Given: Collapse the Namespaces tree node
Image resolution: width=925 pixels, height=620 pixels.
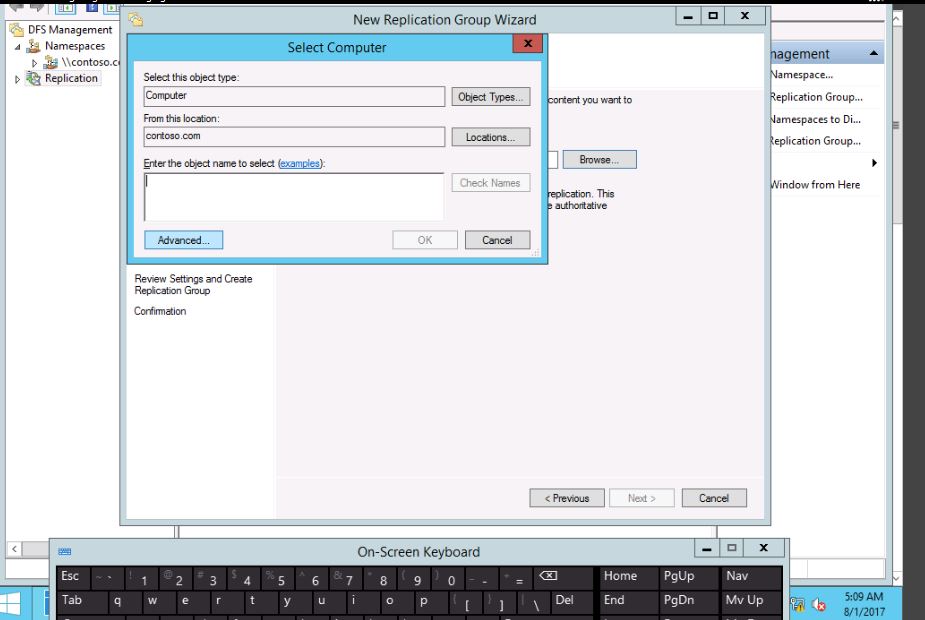Looking at the screenshot, I should click(x=18, y=47).
